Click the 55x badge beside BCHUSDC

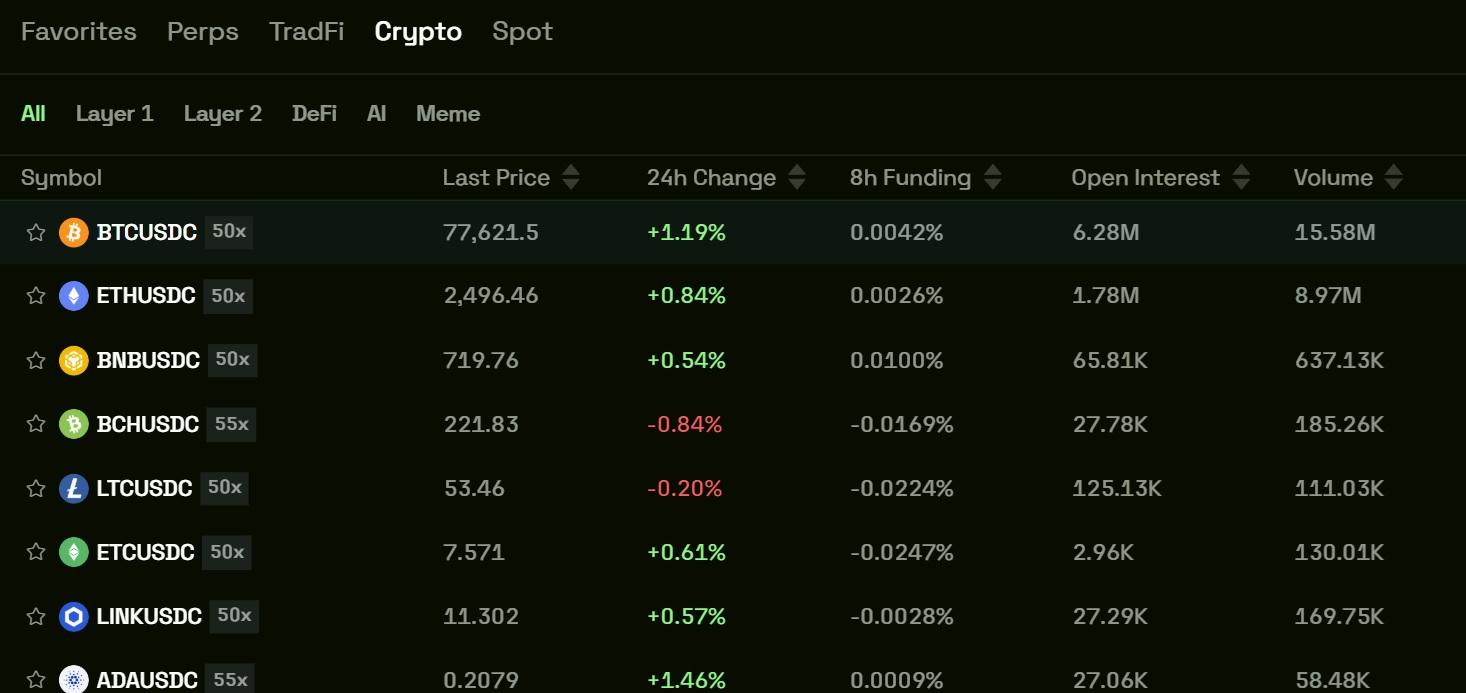(232, 424)
